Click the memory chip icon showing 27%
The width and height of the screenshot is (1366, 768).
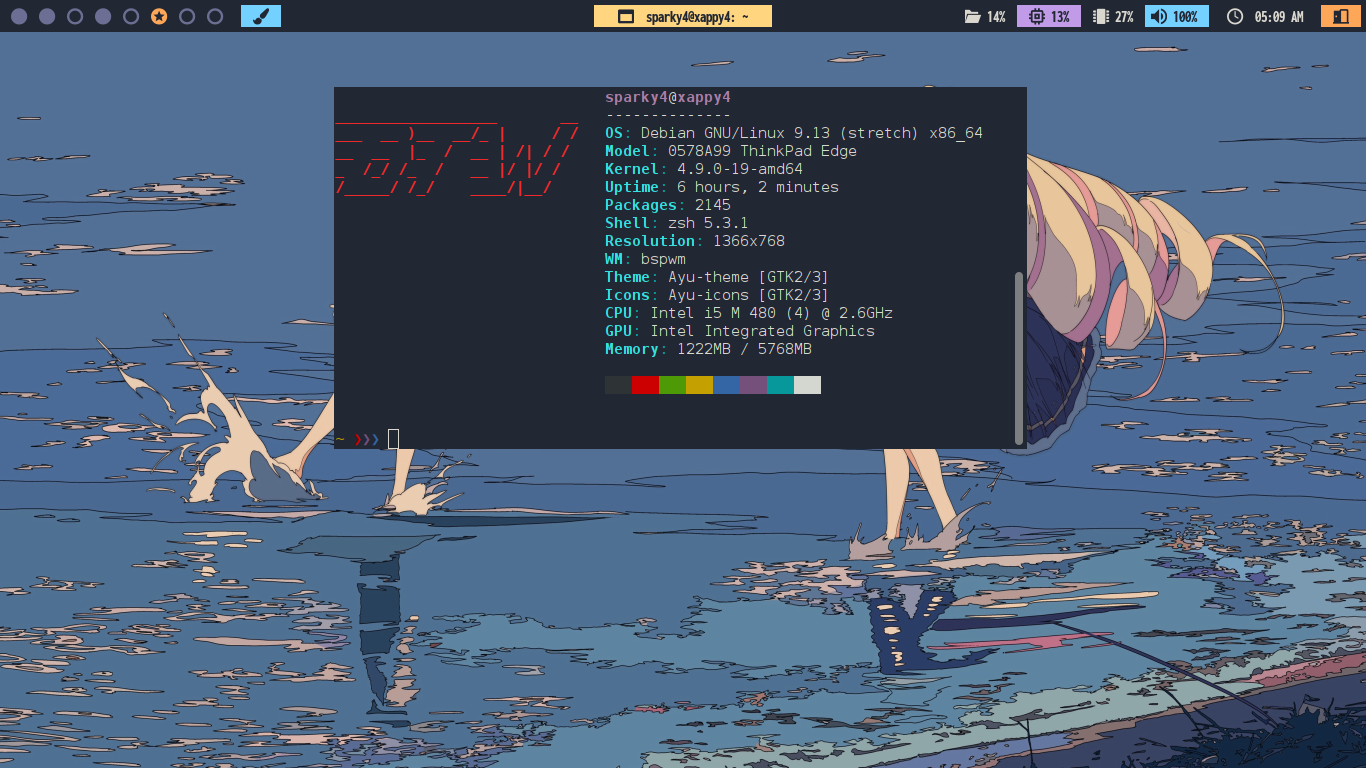pyautogui.click(x=1101, y=16)
